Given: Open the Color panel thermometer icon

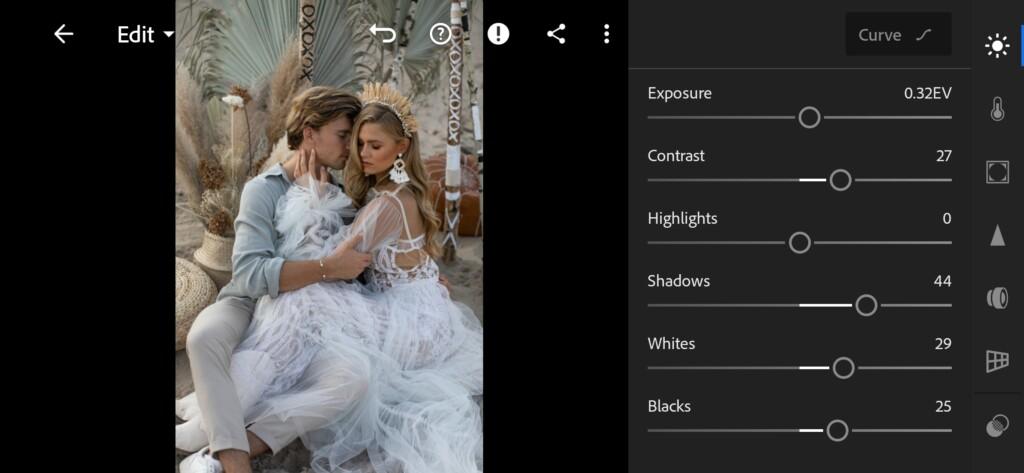Looking at the screenshot, I should (997, 109).
